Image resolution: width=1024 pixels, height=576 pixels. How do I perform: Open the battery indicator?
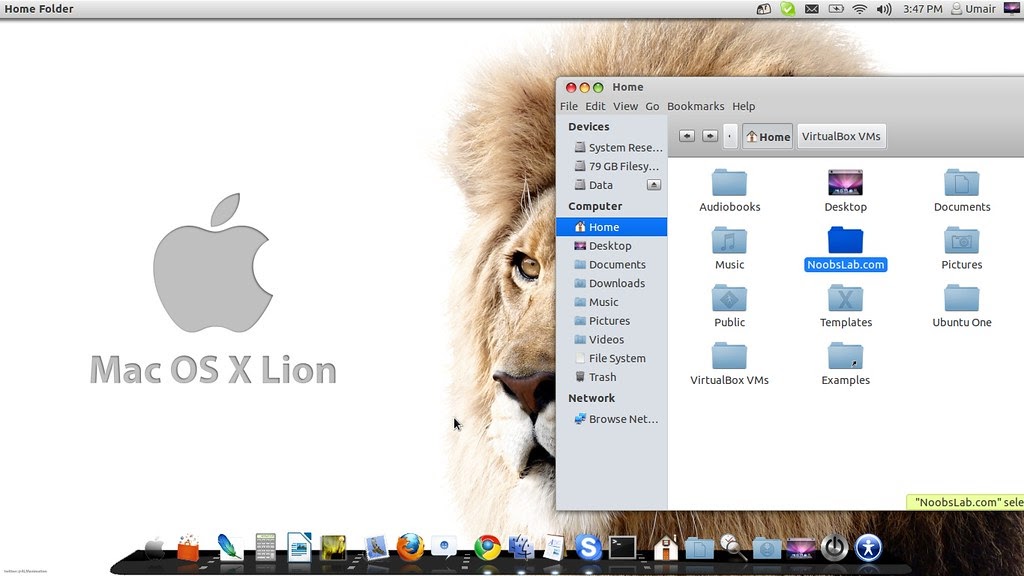pyautogui.click(x=836, y=9)
